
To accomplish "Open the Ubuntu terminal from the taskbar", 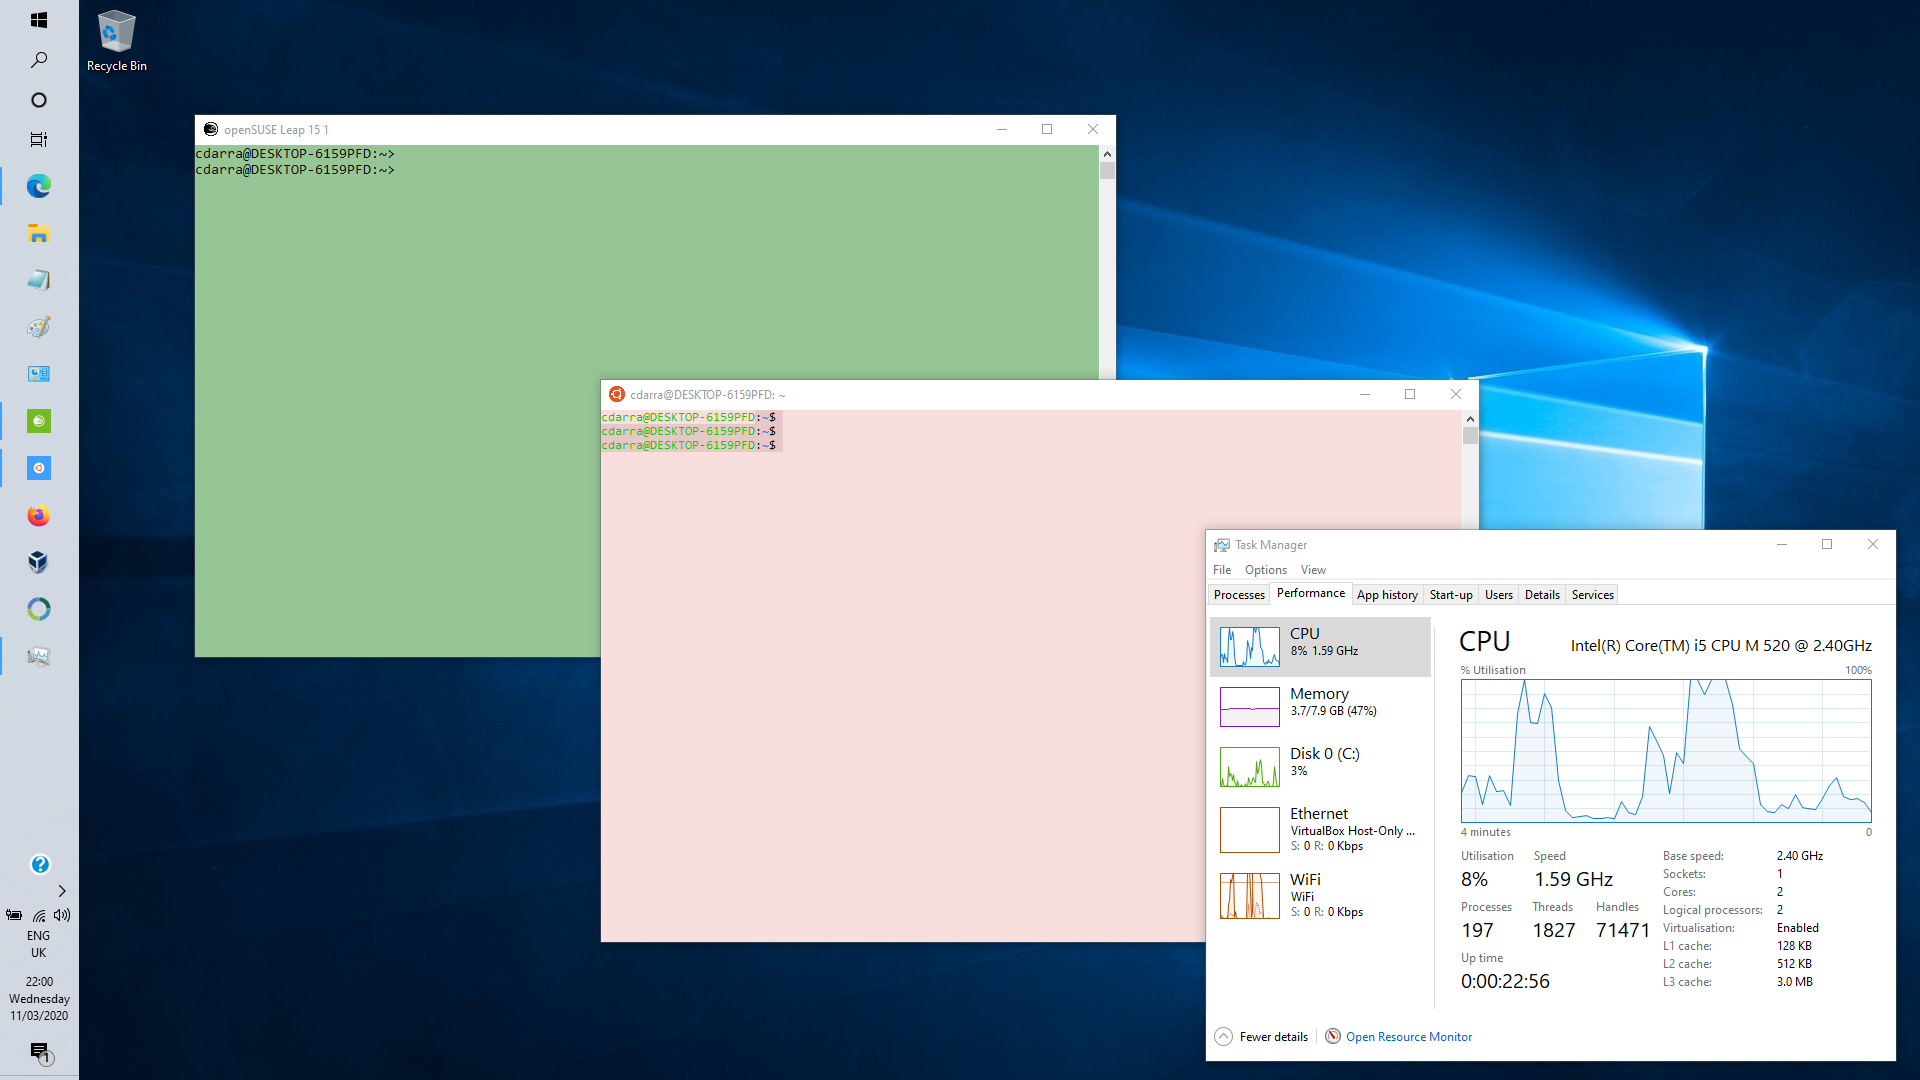I will (x=38, y=467).
